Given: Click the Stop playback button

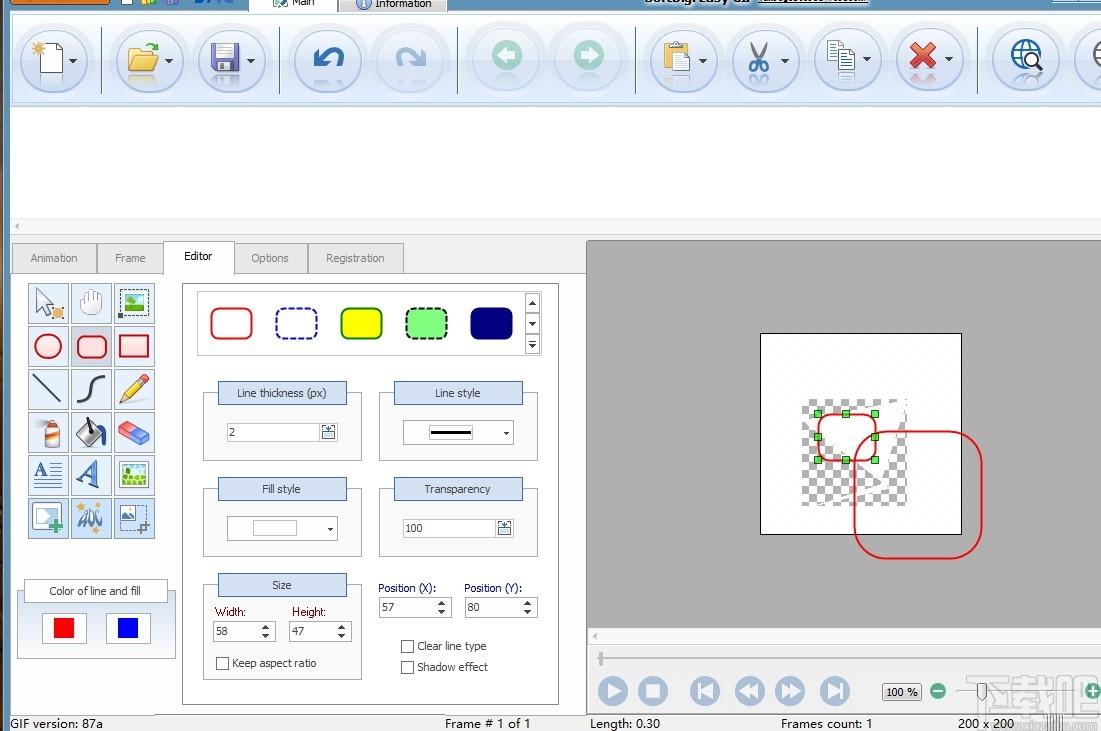Looking at the screenshot, I should pos(653,691).
